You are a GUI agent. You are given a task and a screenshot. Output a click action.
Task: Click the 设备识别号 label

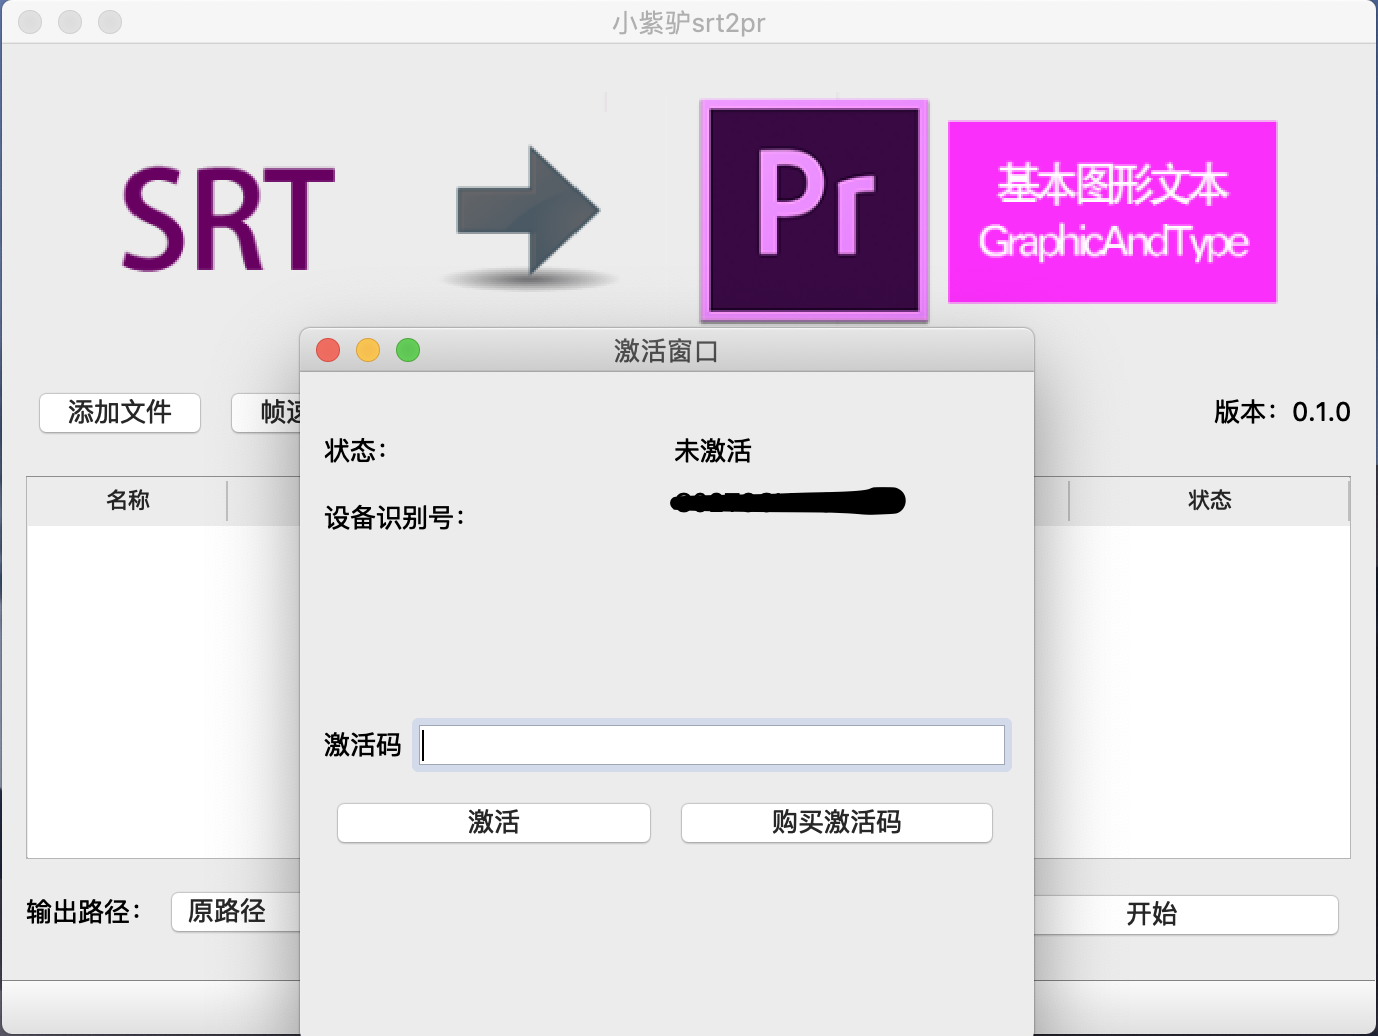click(x=394, y=518)
